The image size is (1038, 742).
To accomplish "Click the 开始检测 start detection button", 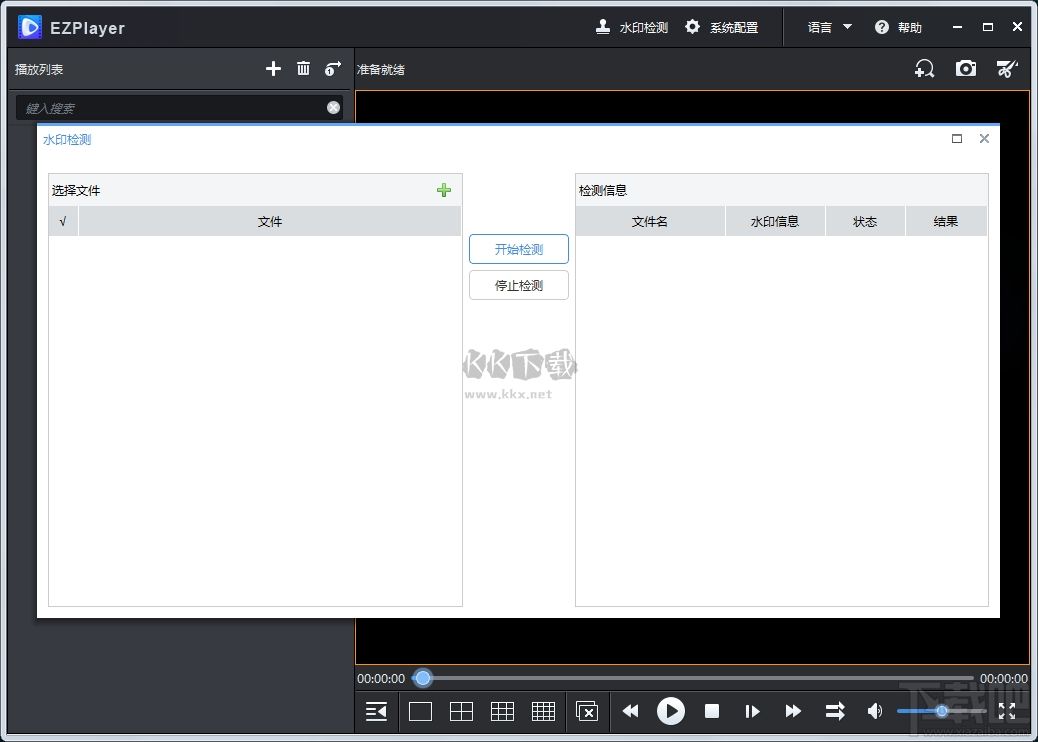I will point(518,248).
